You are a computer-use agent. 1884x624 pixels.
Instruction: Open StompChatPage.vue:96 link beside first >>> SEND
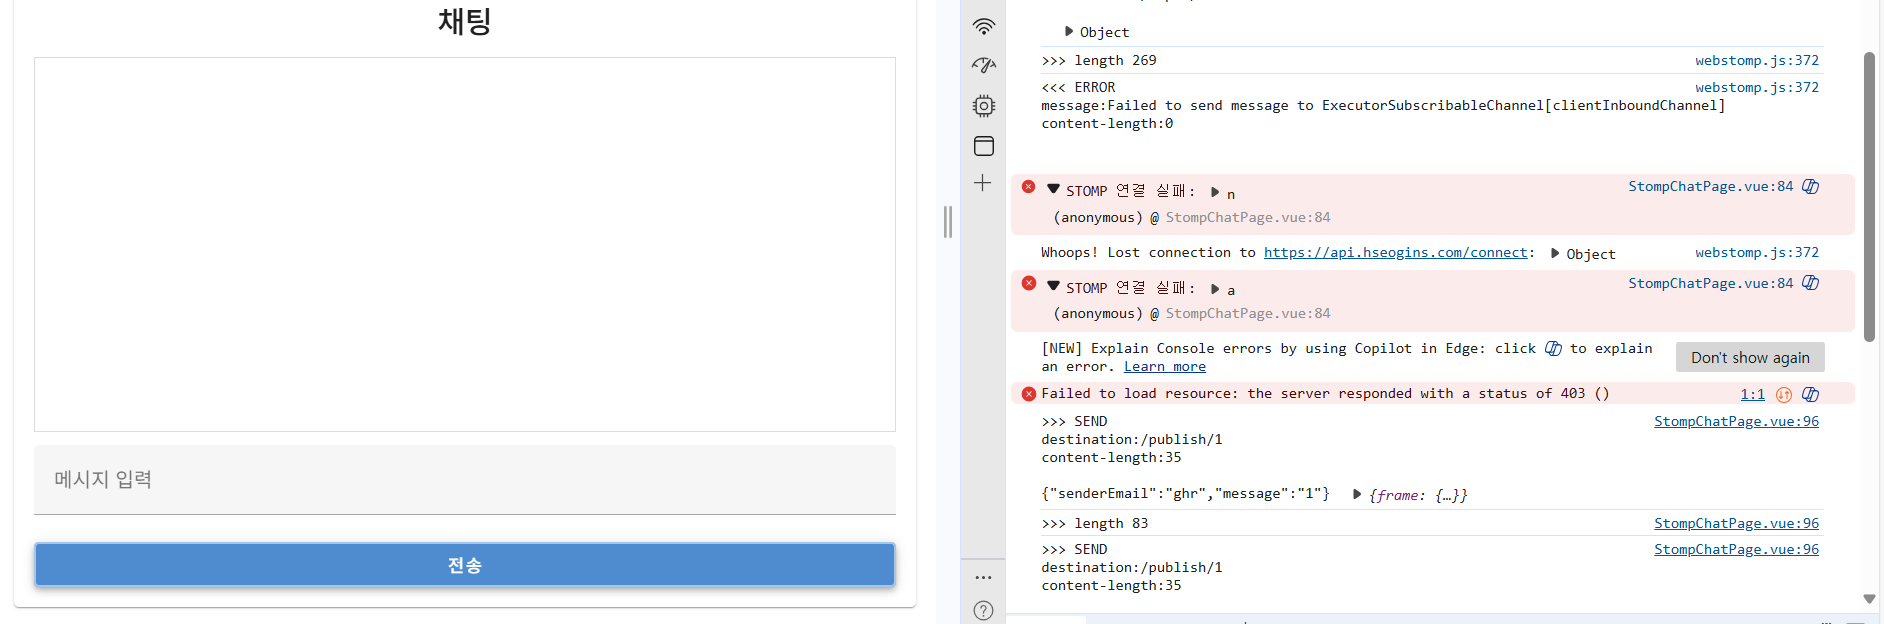coord(1737,422)
